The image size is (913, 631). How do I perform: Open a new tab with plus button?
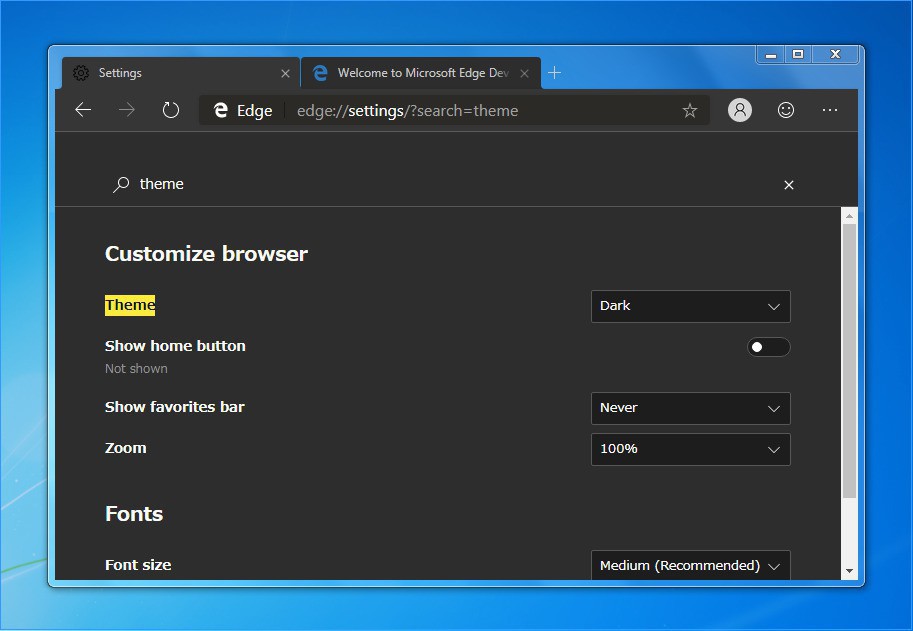point(555,73)
